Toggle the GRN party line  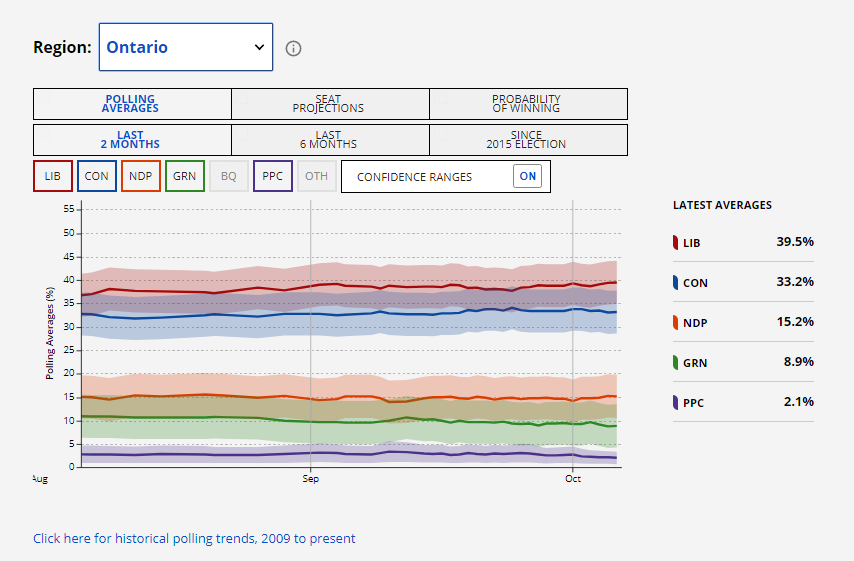(x=185, y=176)
